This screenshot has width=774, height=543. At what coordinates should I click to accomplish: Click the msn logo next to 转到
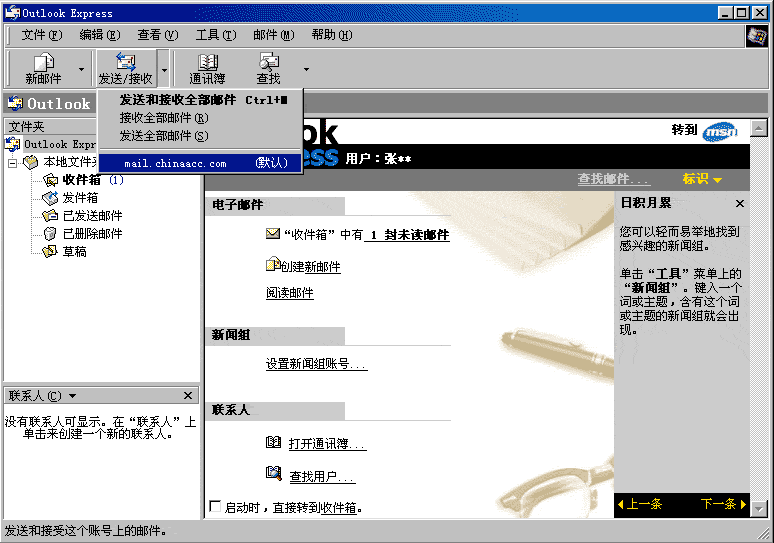point(720,131)
